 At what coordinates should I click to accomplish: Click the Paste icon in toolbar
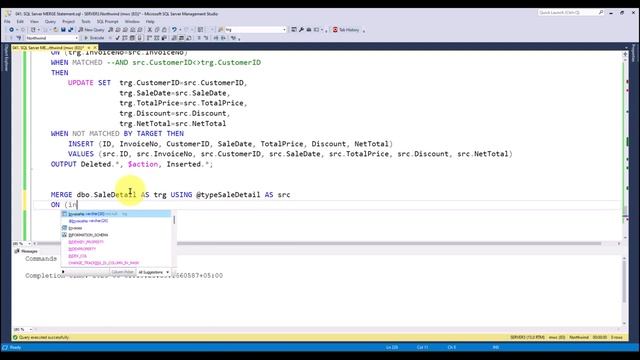tap(164, 30)
